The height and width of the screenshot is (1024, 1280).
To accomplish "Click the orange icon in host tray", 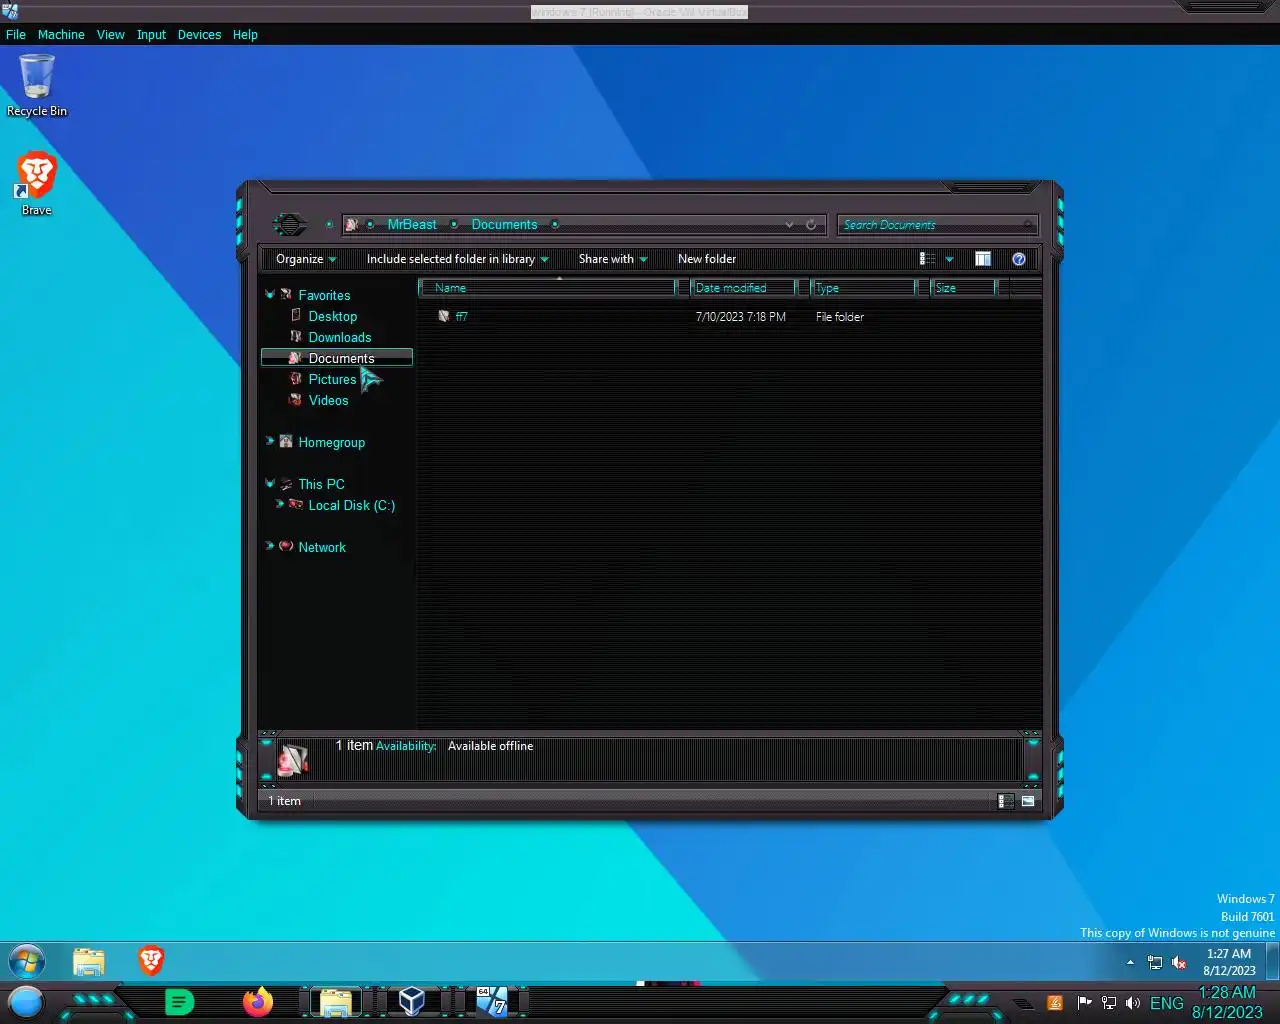I will point(1055,1003).
